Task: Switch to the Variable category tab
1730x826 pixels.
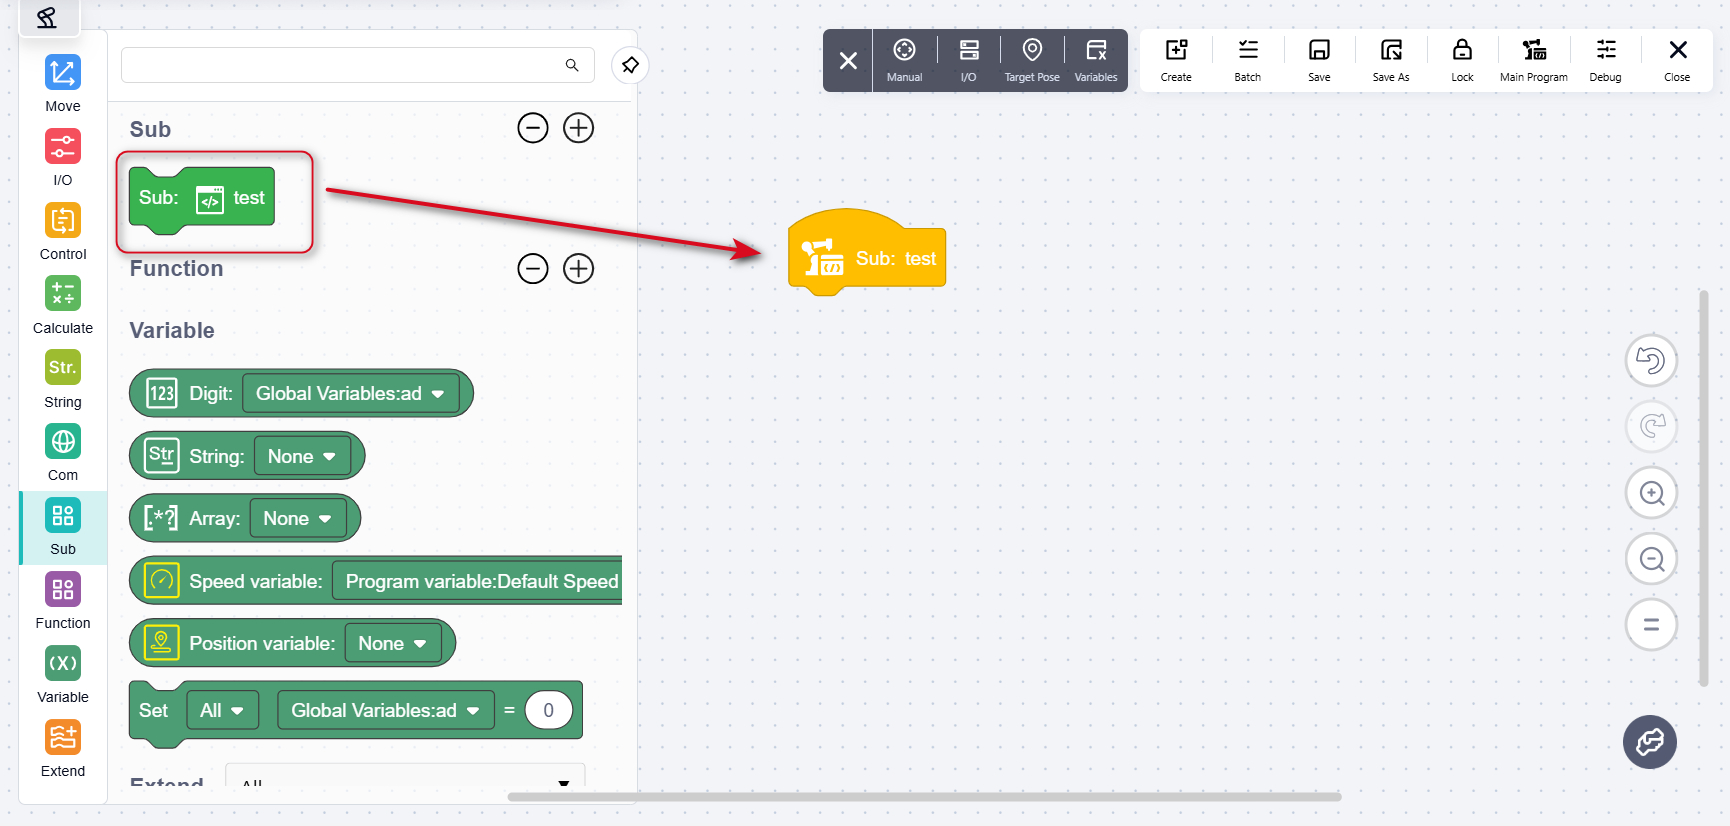Action: (x=62, y=675)
